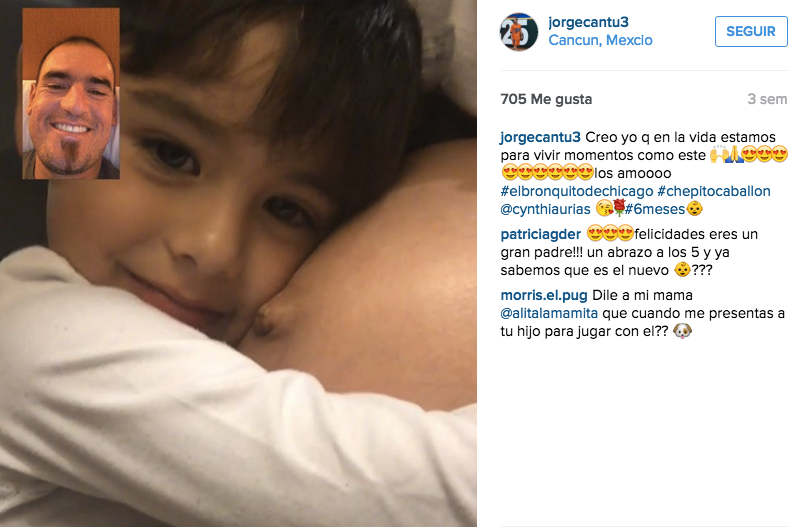This screenshot has height=527, width=799.
Task: Click the baby emoji after #6meses
Action: coord(694,208)
